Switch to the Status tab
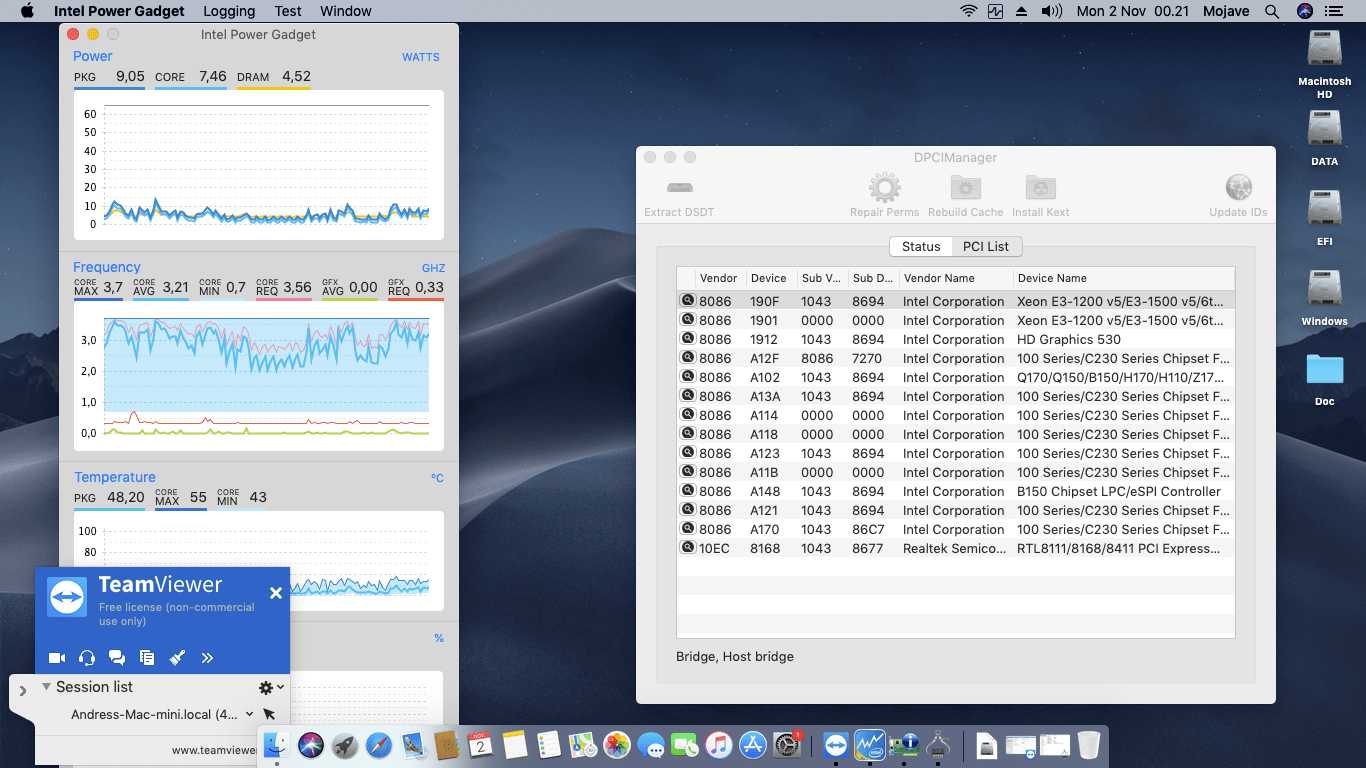 [920, 246]
